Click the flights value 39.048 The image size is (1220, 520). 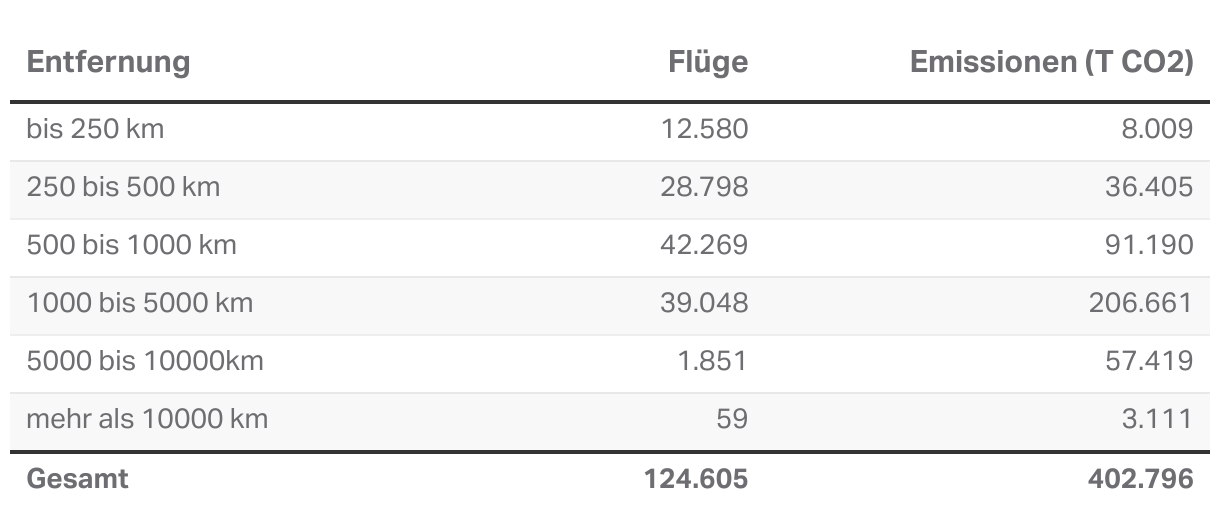pyautogui.click(x=704, y=303)
